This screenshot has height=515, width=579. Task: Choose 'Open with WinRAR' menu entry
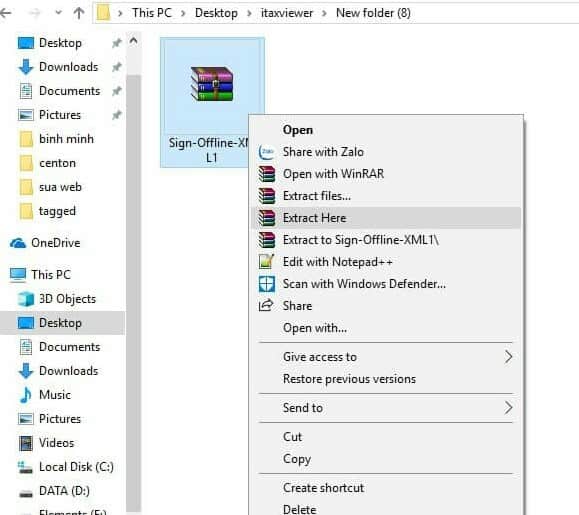tap(386, 174)
